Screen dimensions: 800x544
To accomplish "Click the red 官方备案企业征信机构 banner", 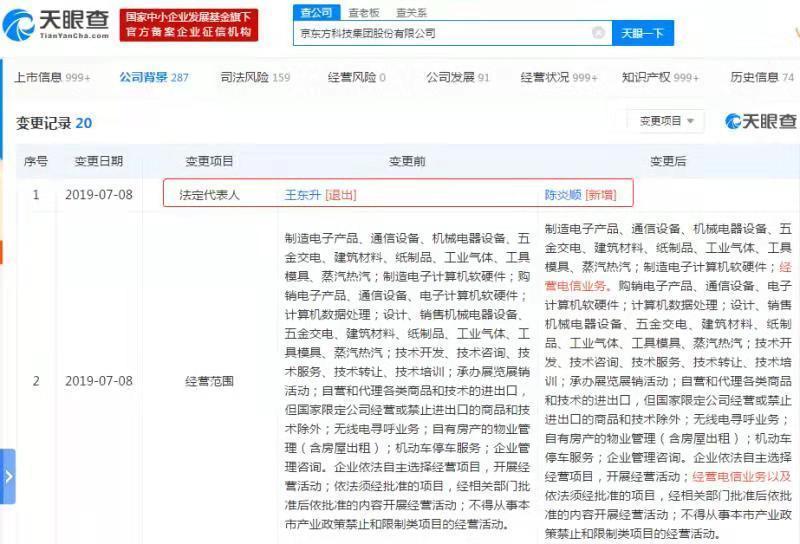I will pyautogui.click(x=189, y=24).
